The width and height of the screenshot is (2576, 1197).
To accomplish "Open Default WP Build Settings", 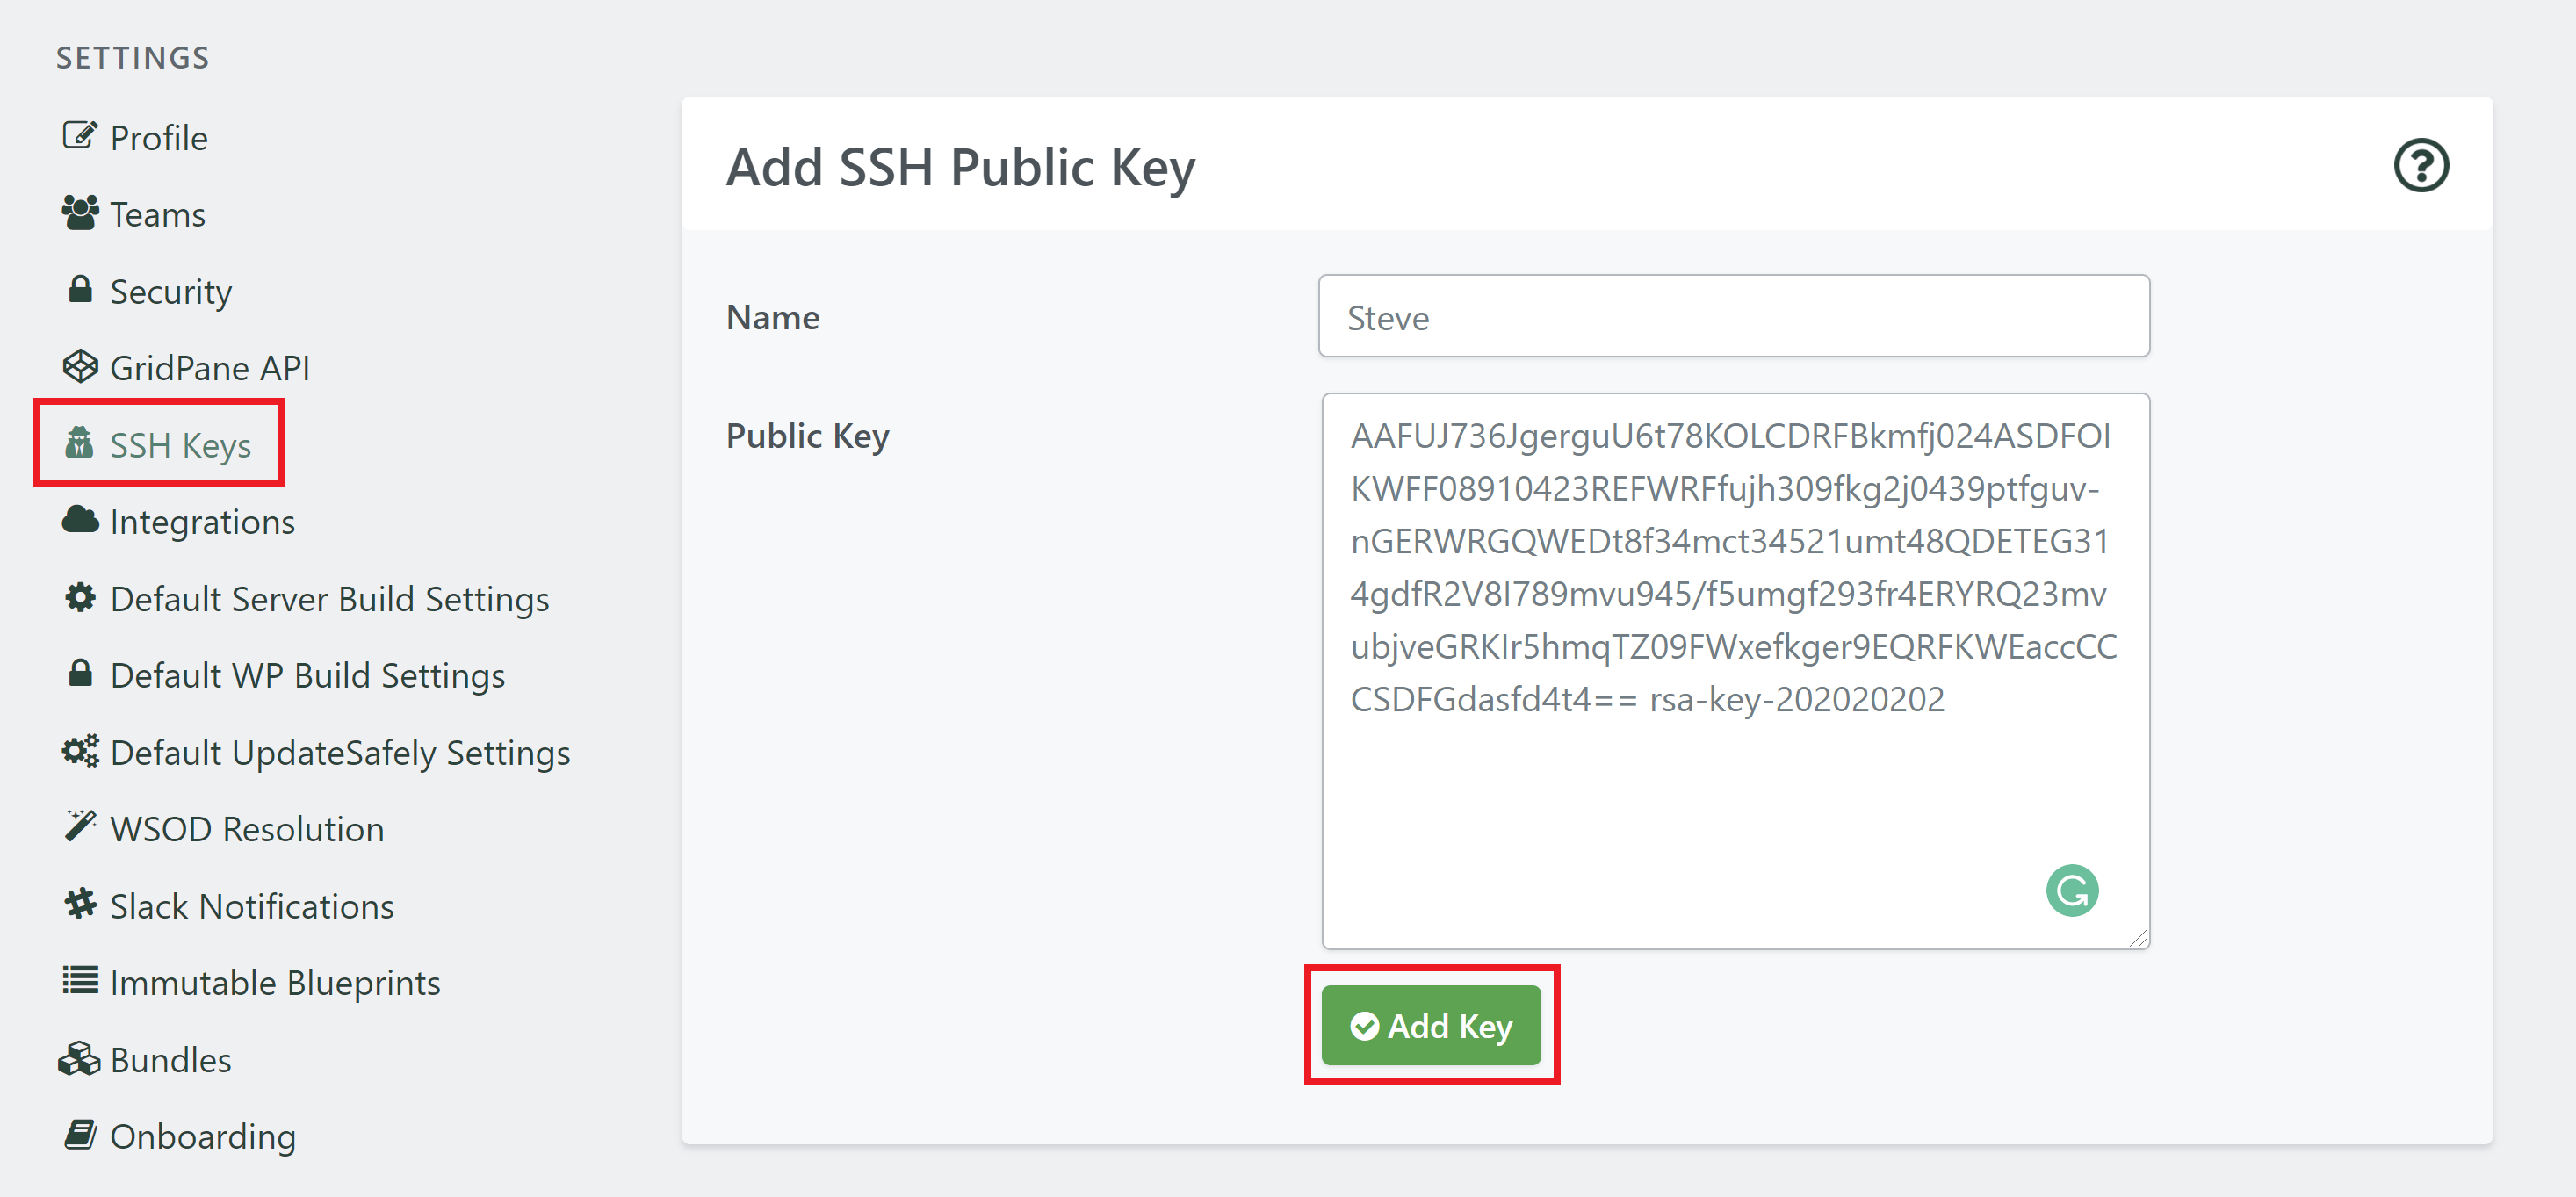I will pyautogui.click(x=307, y=675).
